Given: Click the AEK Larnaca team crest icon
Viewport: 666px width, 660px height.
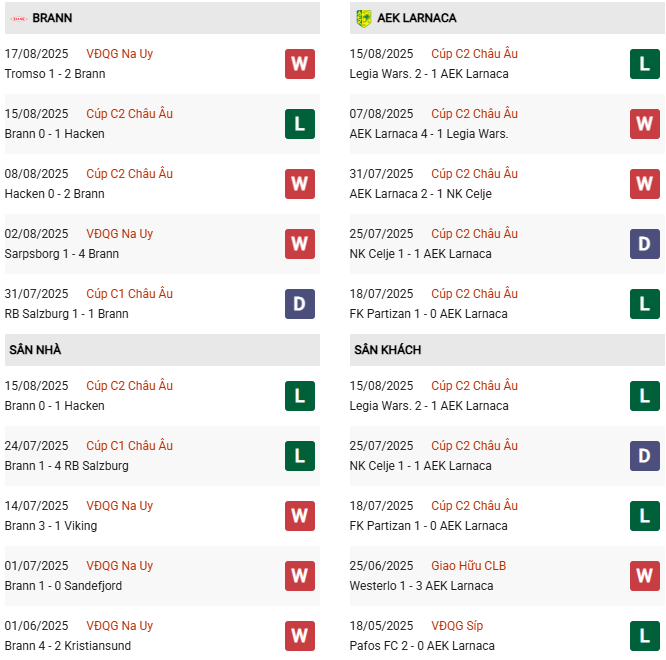Looking at the screenshot, I should click(363, 18).
